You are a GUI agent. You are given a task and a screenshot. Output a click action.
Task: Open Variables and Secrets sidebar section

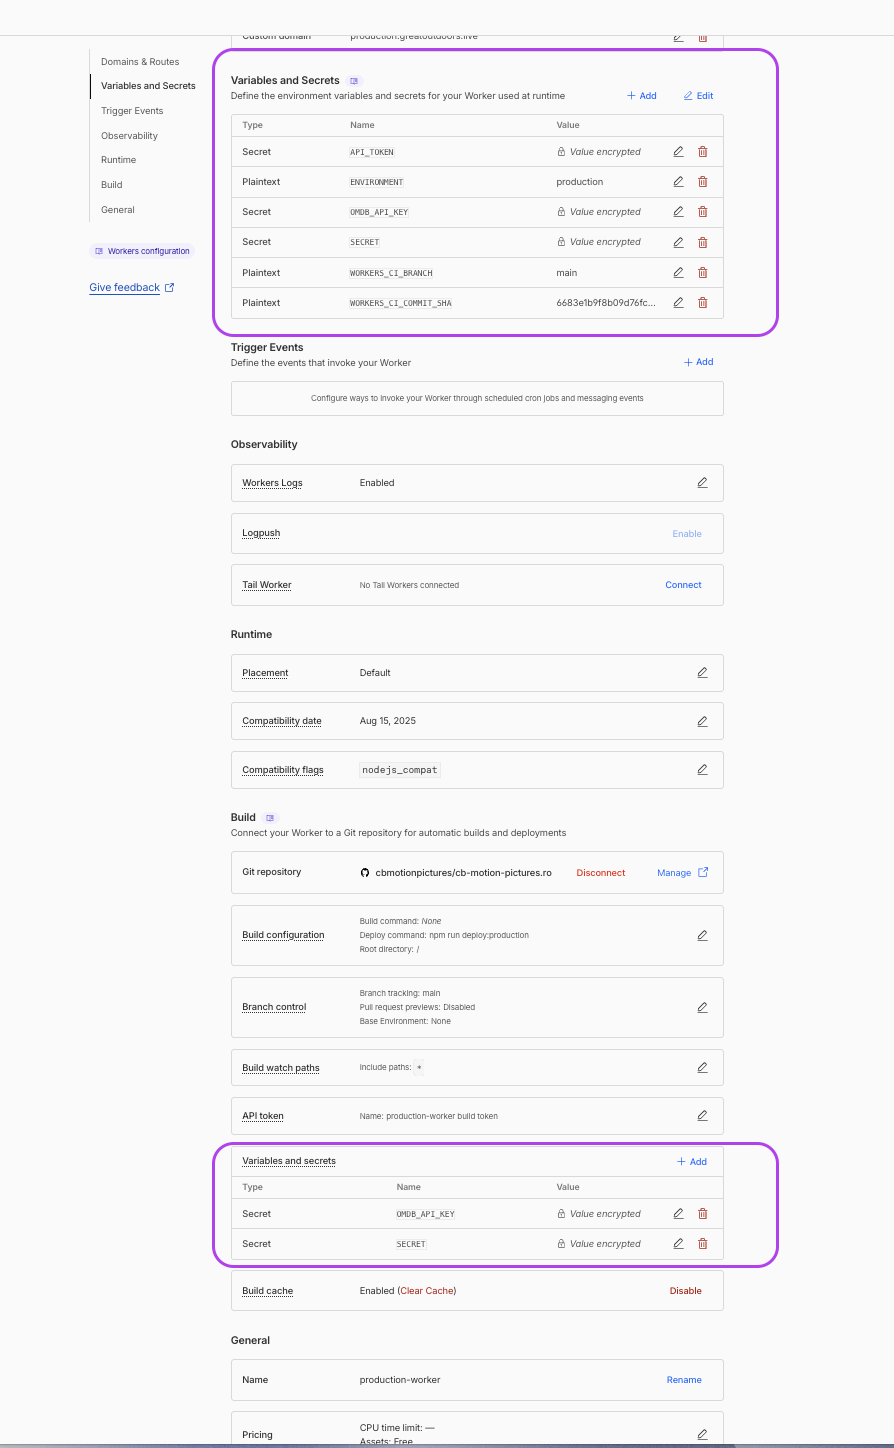point(148,86)
